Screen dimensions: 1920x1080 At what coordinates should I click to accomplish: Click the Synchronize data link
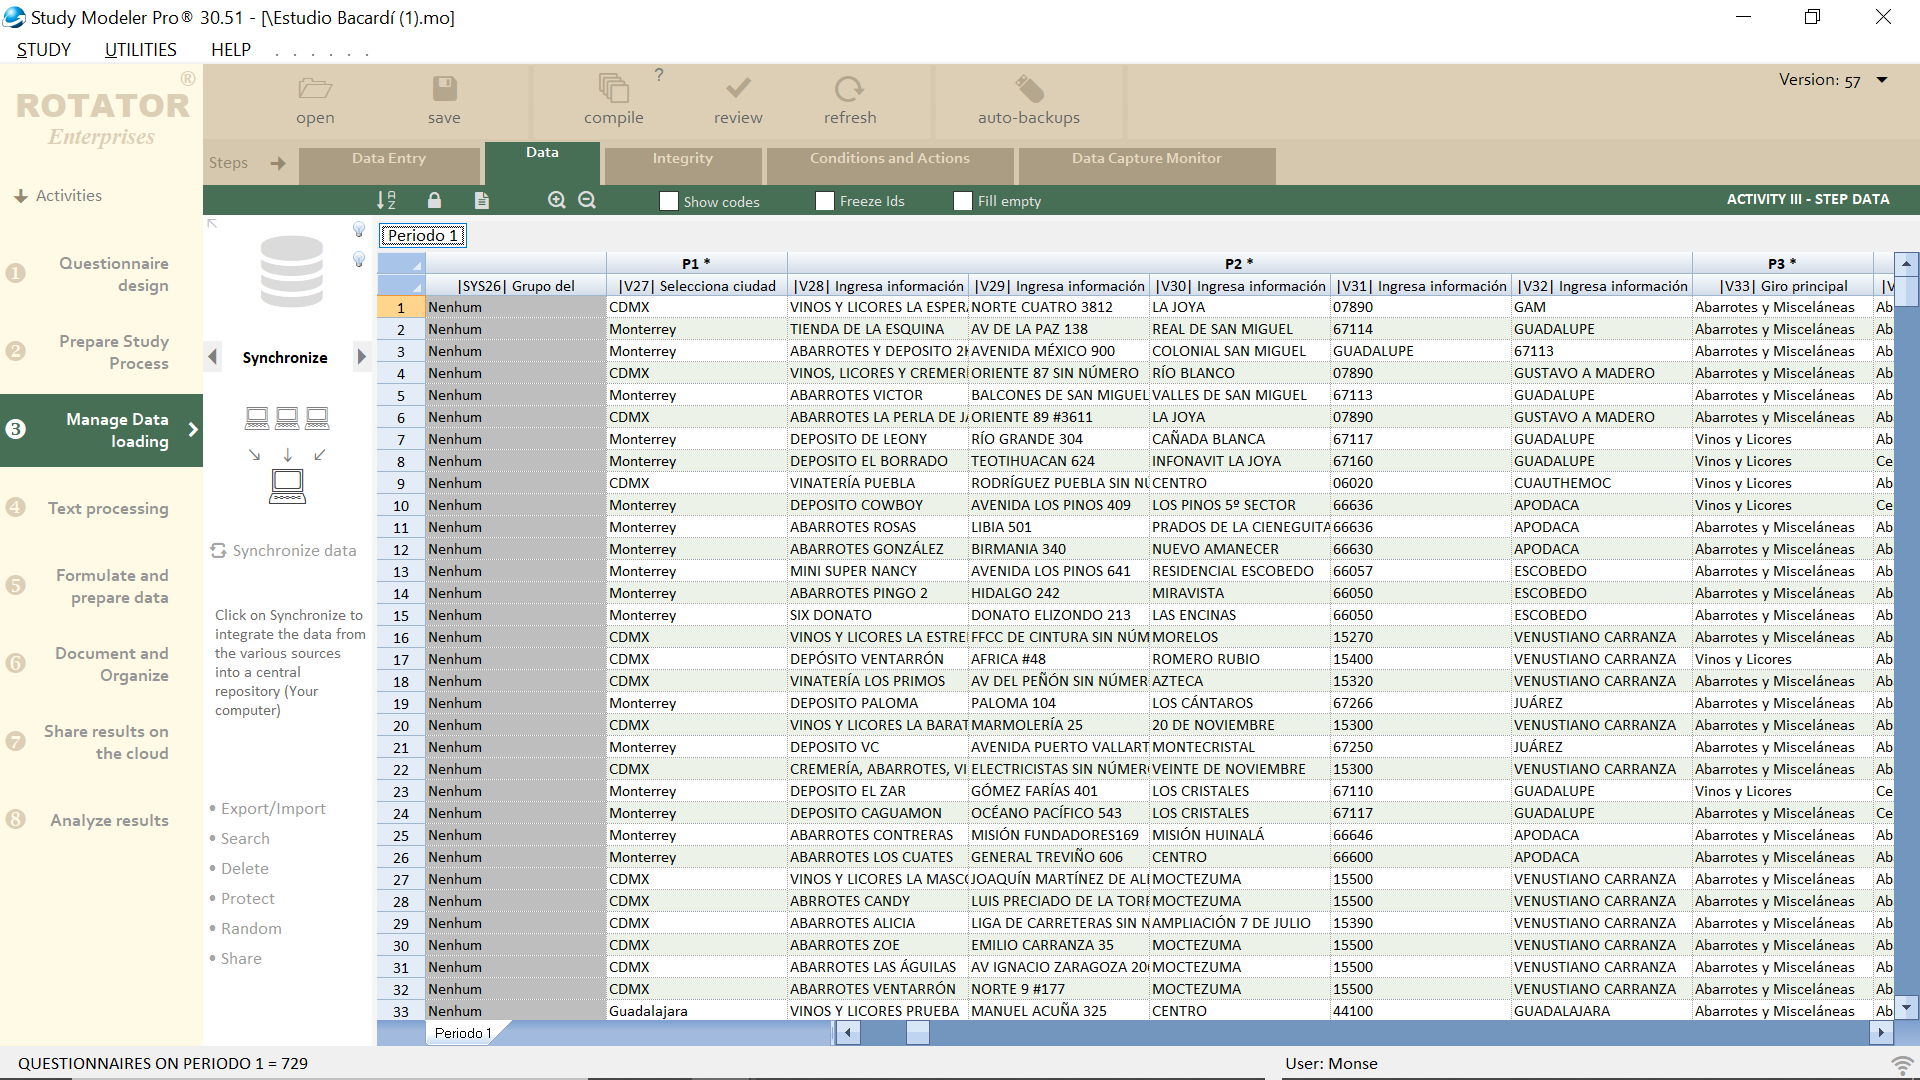coord(285,551)
